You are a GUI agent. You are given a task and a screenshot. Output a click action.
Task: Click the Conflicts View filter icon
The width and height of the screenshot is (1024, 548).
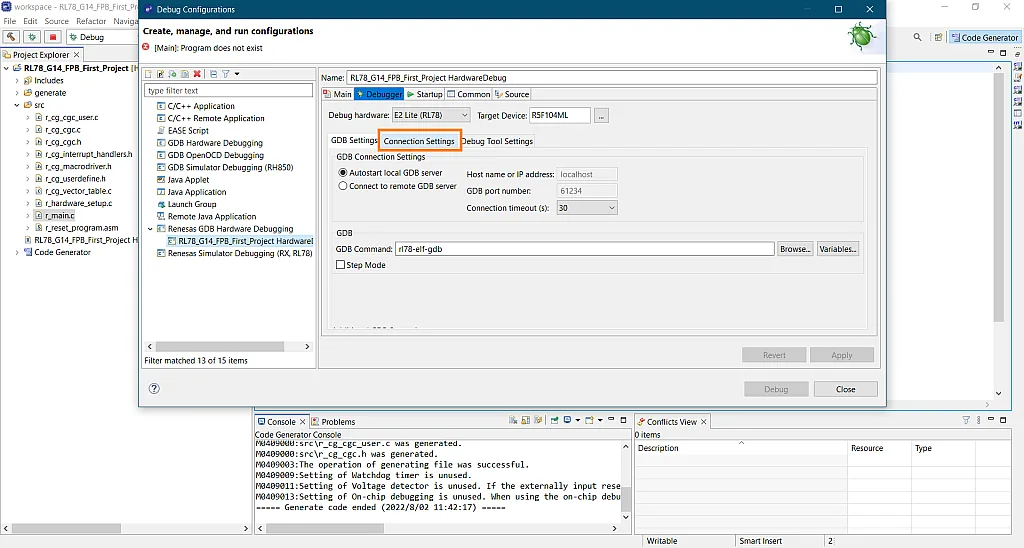point(966,421)
